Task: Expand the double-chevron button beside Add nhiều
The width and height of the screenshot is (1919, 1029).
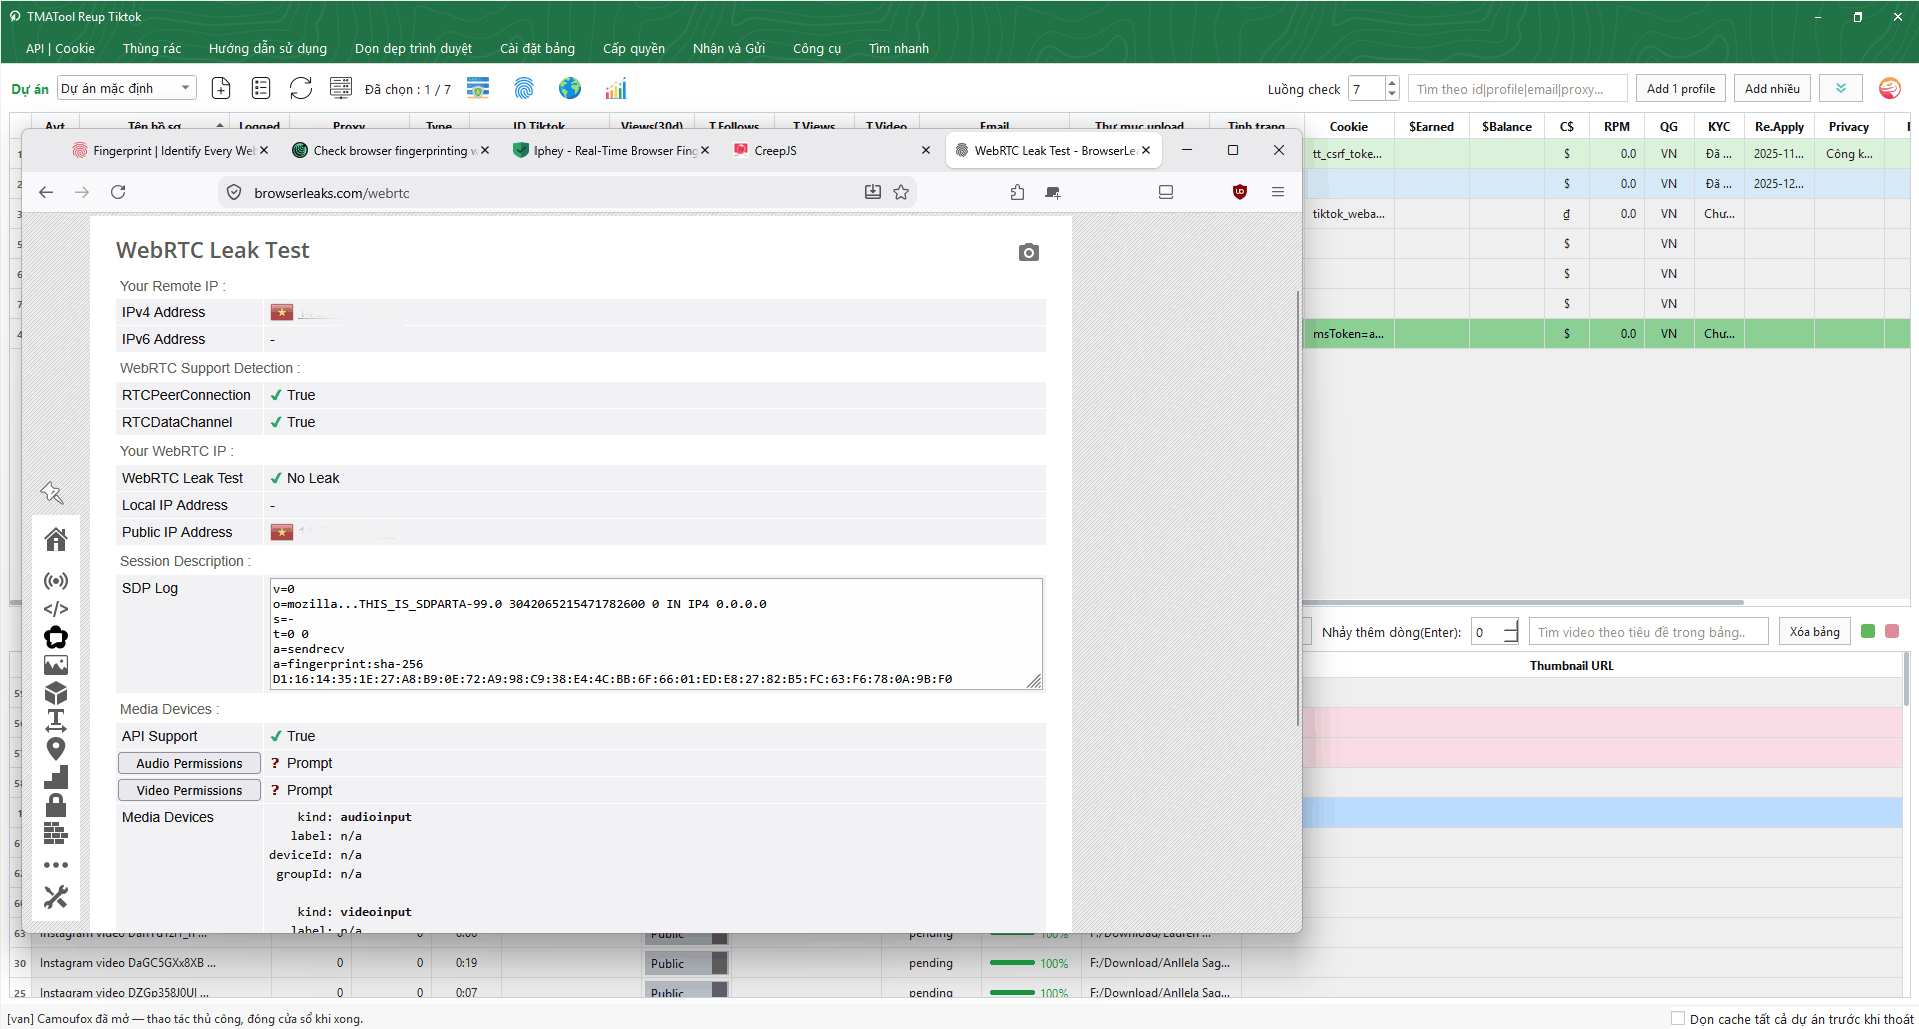Action: click(1841, 88)
